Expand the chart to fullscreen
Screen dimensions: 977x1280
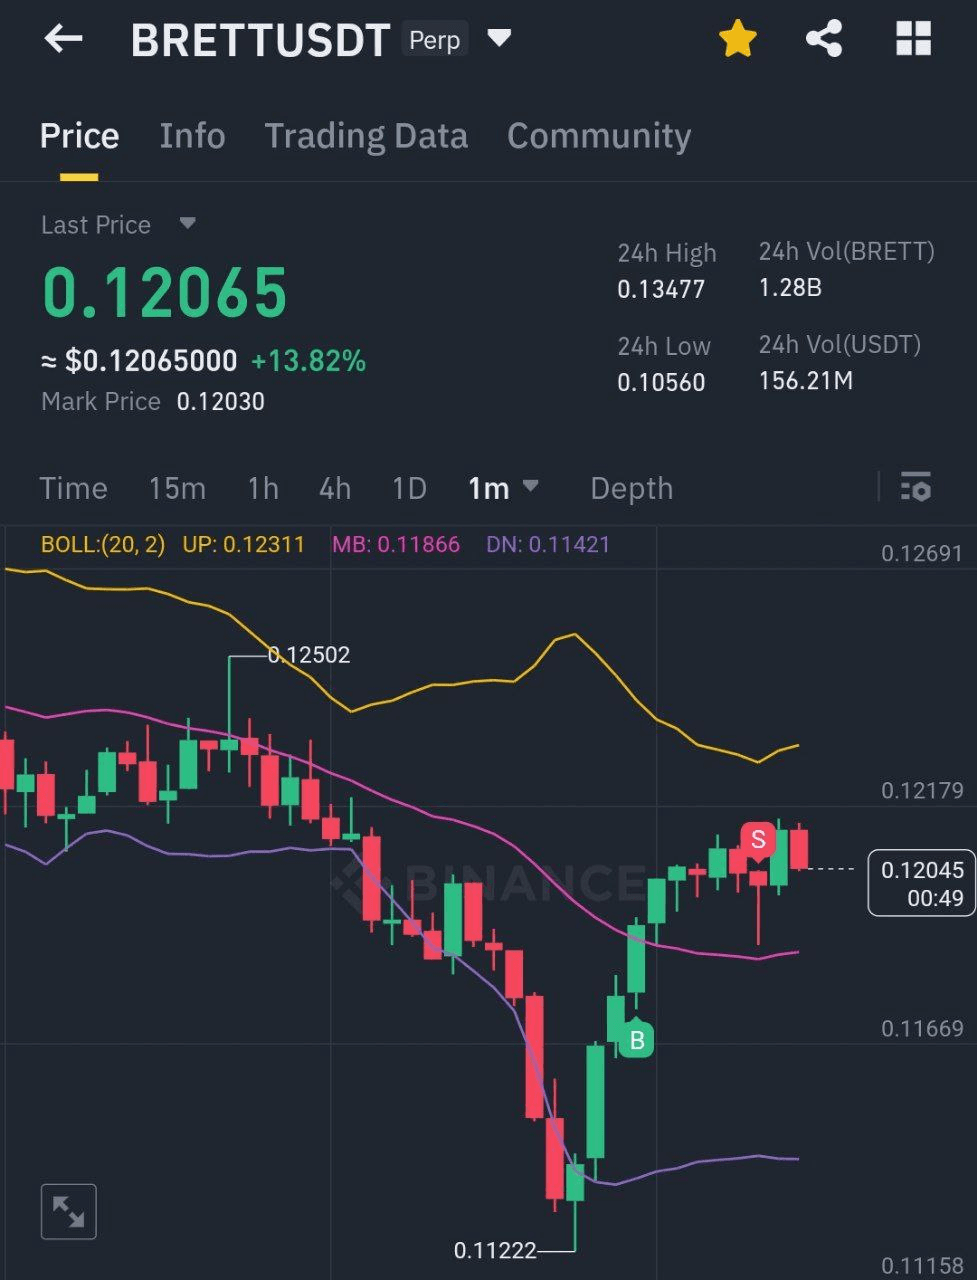(68, 1211)
